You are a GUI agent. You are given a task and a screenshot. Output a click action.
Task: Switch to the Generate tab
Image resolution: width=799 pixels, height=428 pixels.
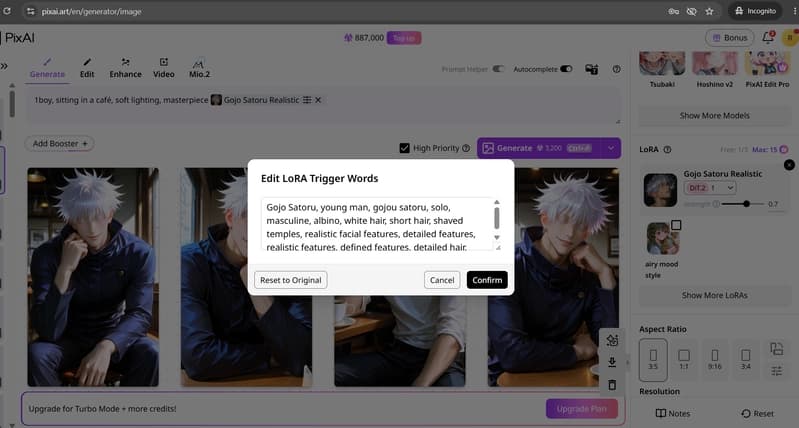click(47, 68)
